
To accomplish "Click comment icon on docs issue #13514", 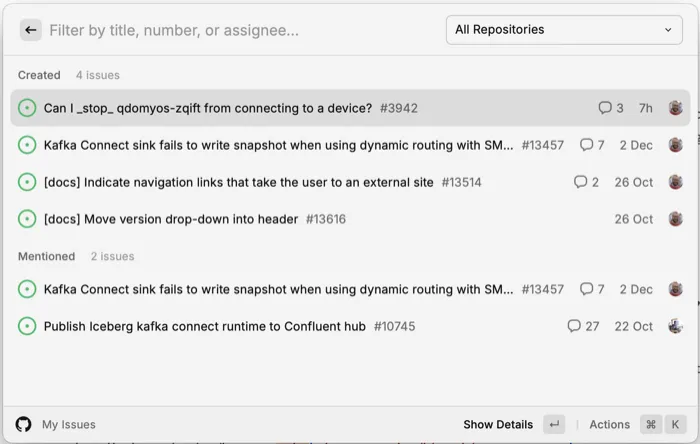I will point(580,182).
